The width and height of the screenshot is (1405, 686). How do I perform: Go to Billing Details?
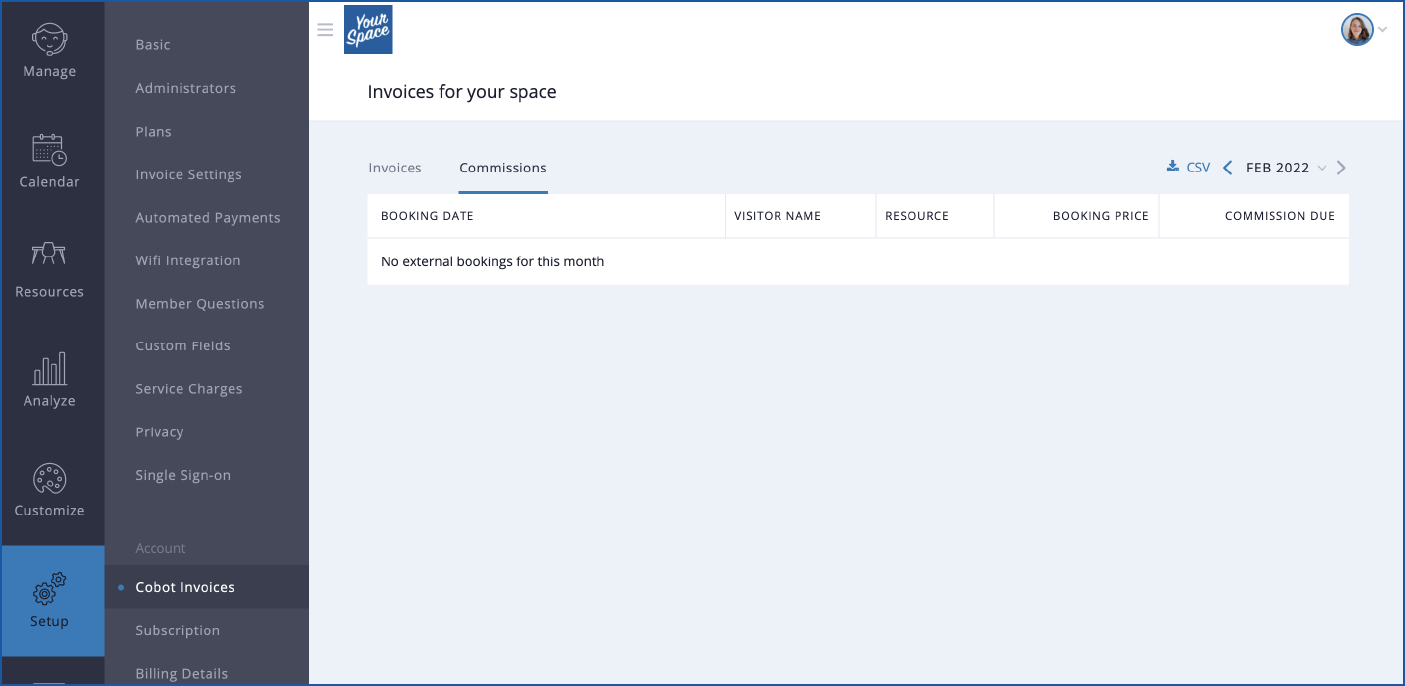[x=181, y=672]
